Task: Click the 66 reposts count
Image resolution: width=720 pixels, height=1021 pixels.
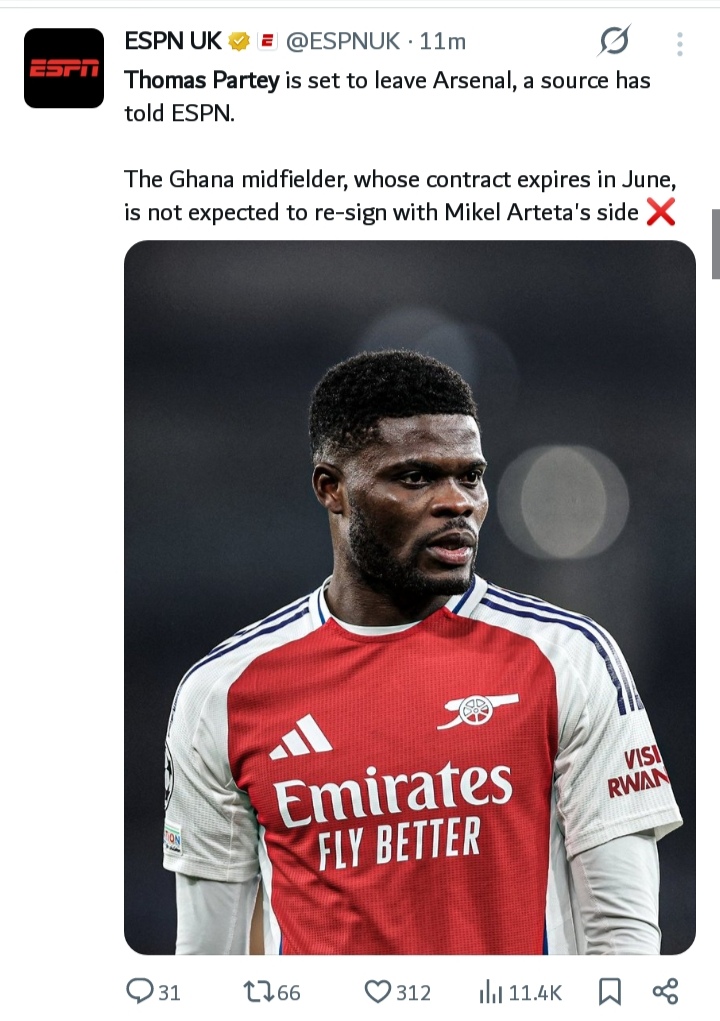Action: [x=289, y=993]
